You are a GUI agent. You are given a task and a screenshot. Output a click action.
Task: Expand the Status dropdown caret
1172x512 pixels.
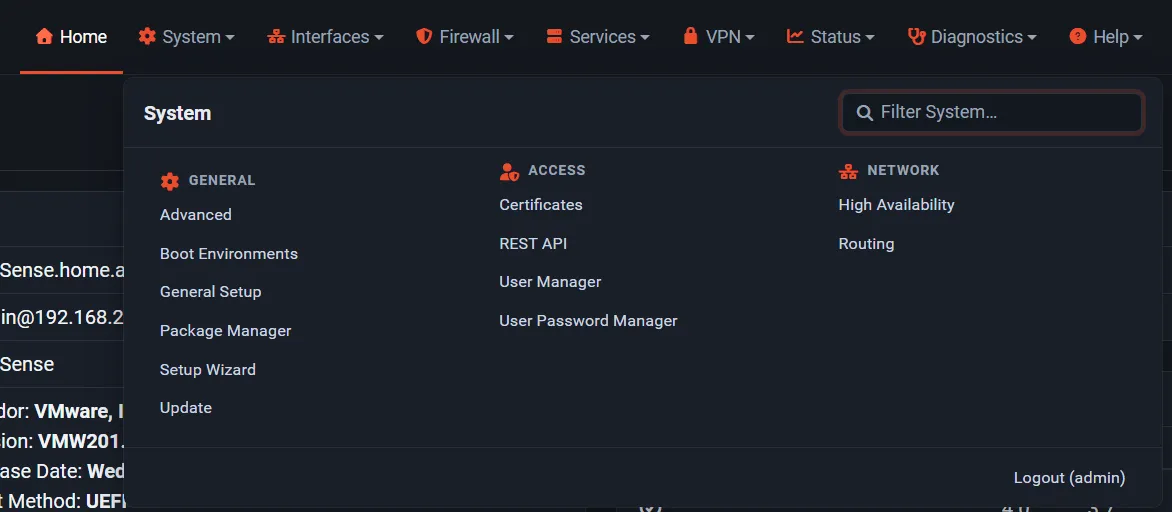(x=870, y=37)
